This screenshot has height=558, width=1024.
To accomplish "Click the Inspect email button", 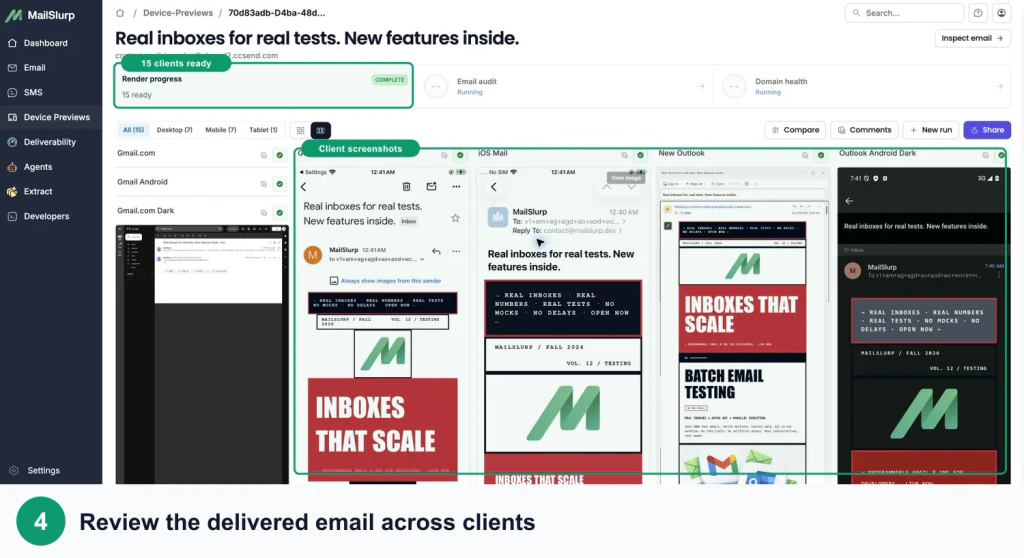I will pyautogui.click(x=972, y=39).
